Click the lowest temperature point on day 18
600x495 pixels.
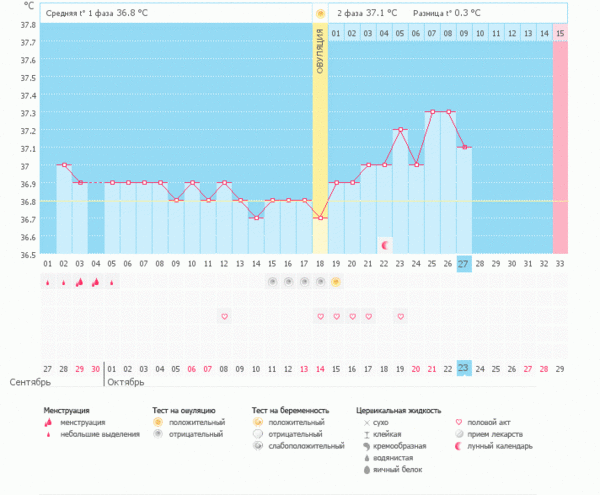(320, 218)
